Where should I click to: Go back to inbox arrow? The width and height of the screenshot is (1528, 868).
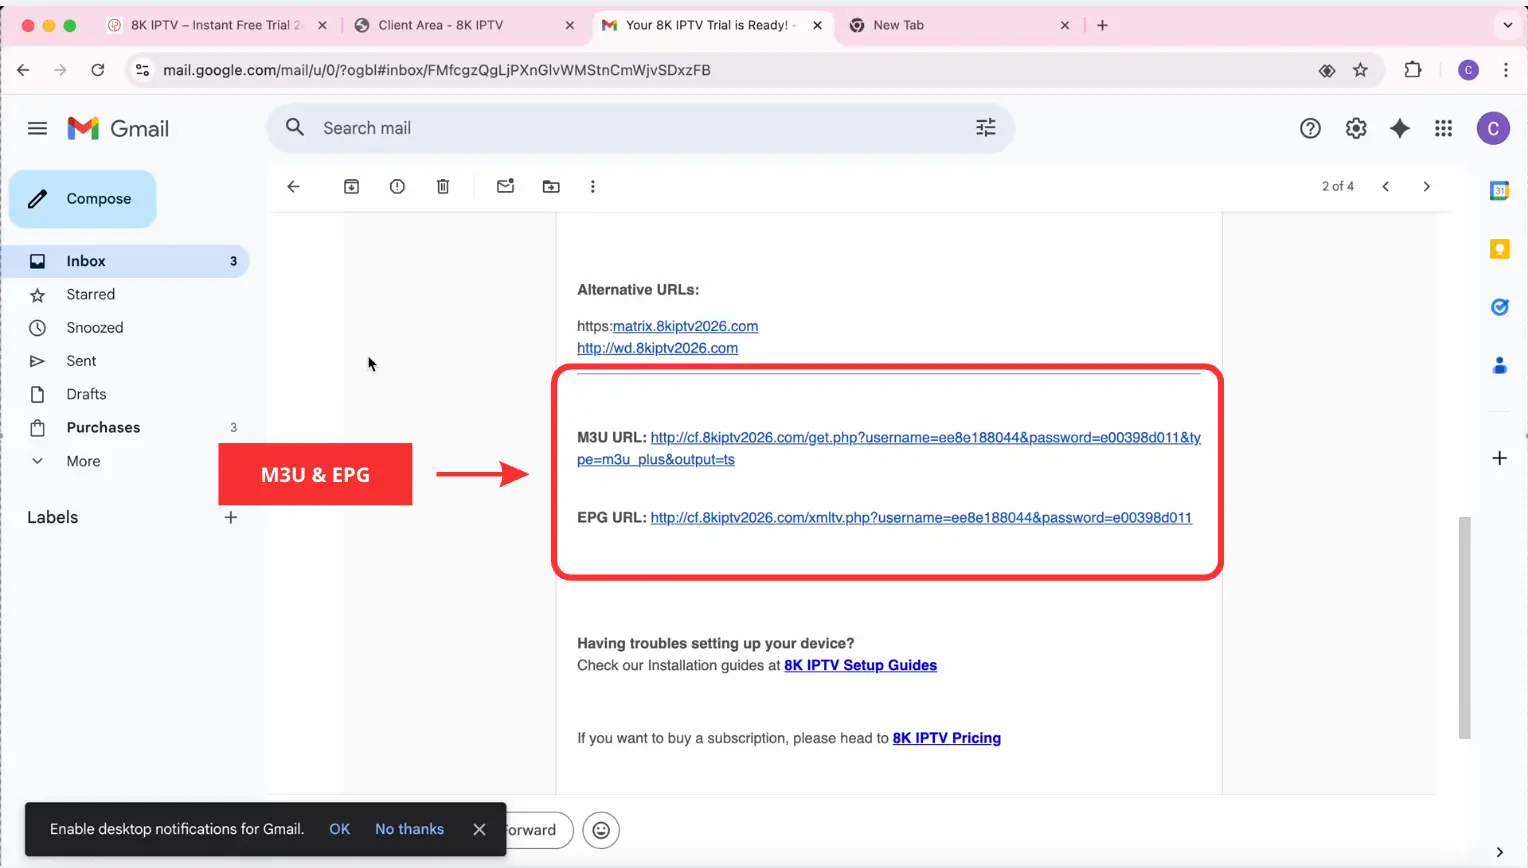pos(293,186)
